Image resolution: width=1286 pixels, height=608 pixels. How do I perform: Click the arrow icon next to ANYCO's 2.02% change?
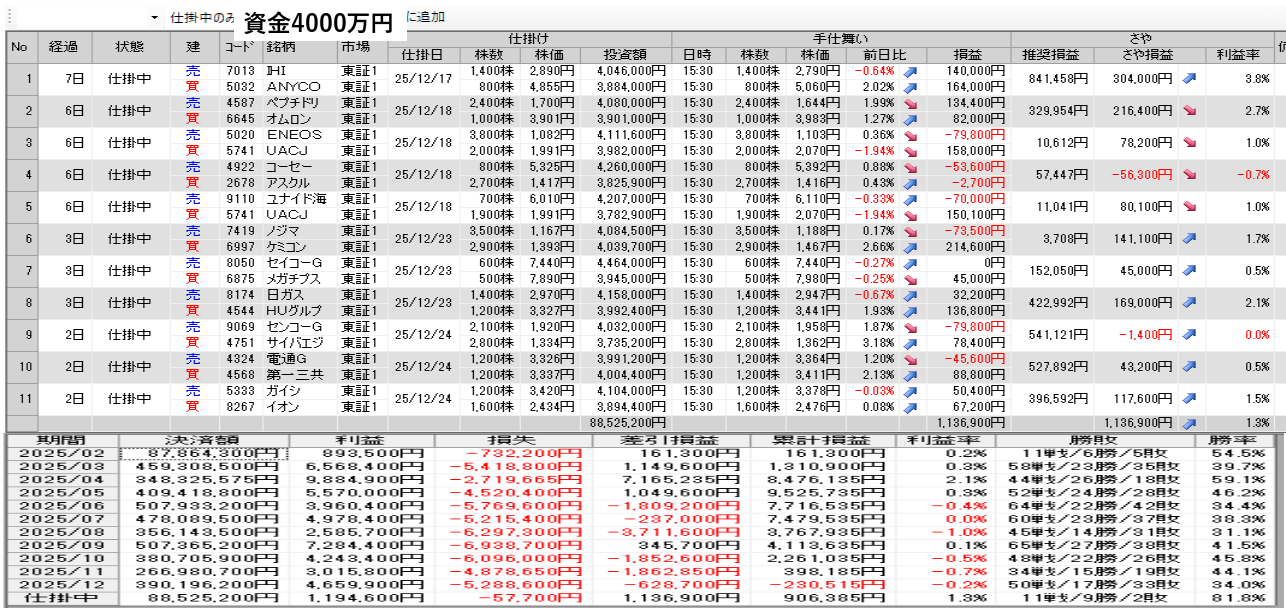tap(910, 87)
